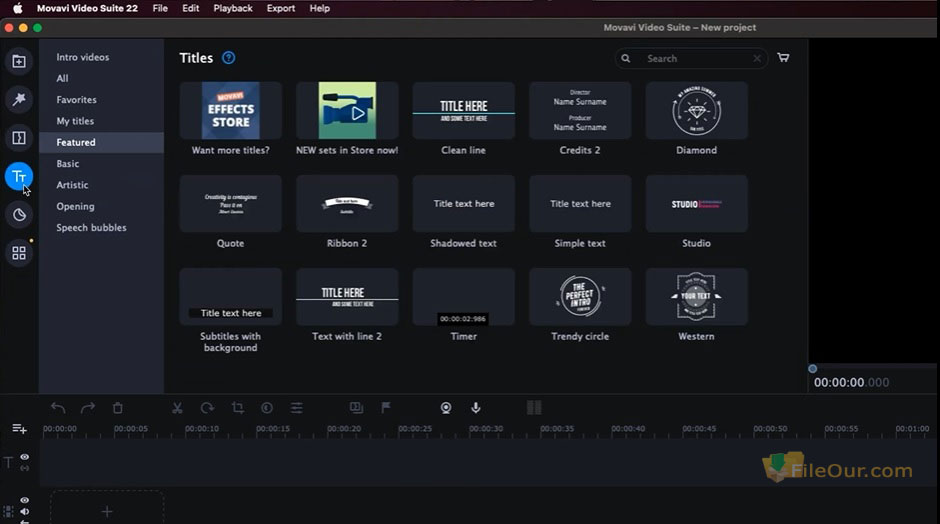Open the Effects magic wand tab
Screen dimensions: 940x524
click(x=19, y=100)
